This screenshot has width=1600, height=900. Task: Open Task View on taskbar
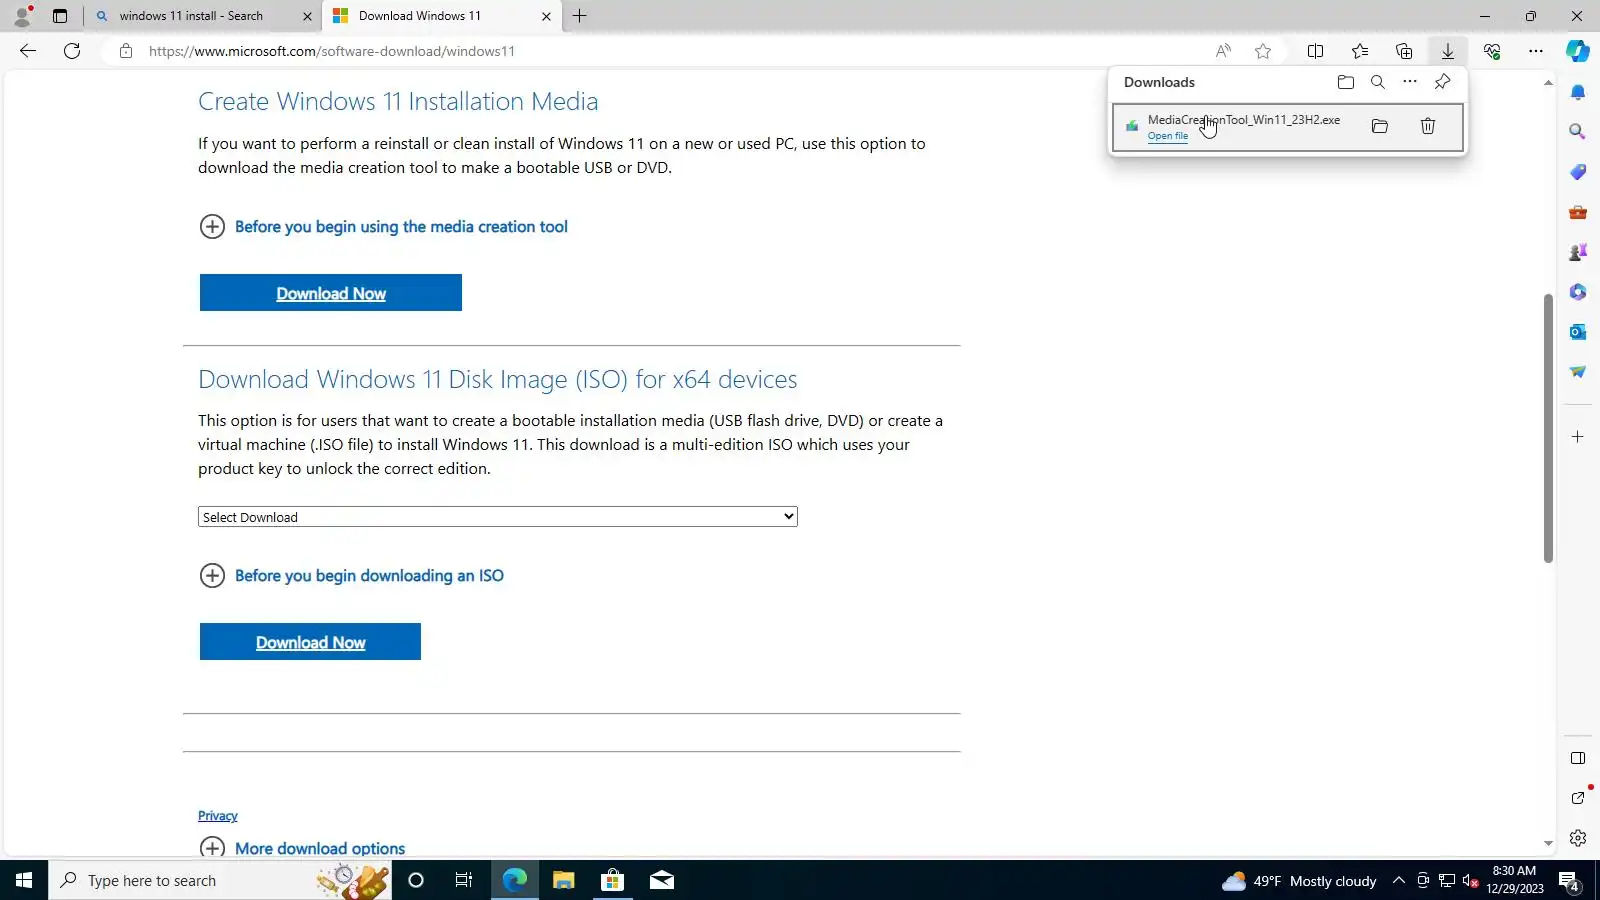click(x=464, y=881)
